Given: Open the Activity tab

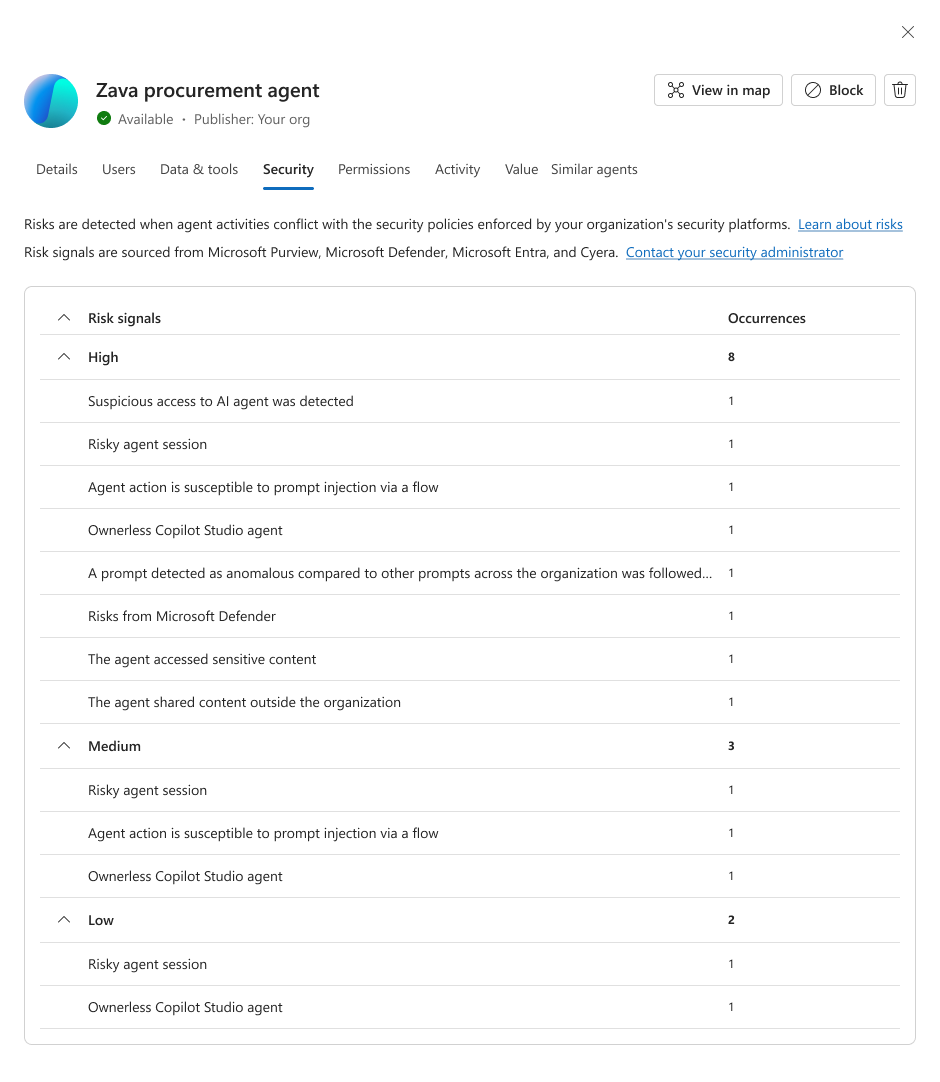Looking at the screenshot, I should (457, 170).
